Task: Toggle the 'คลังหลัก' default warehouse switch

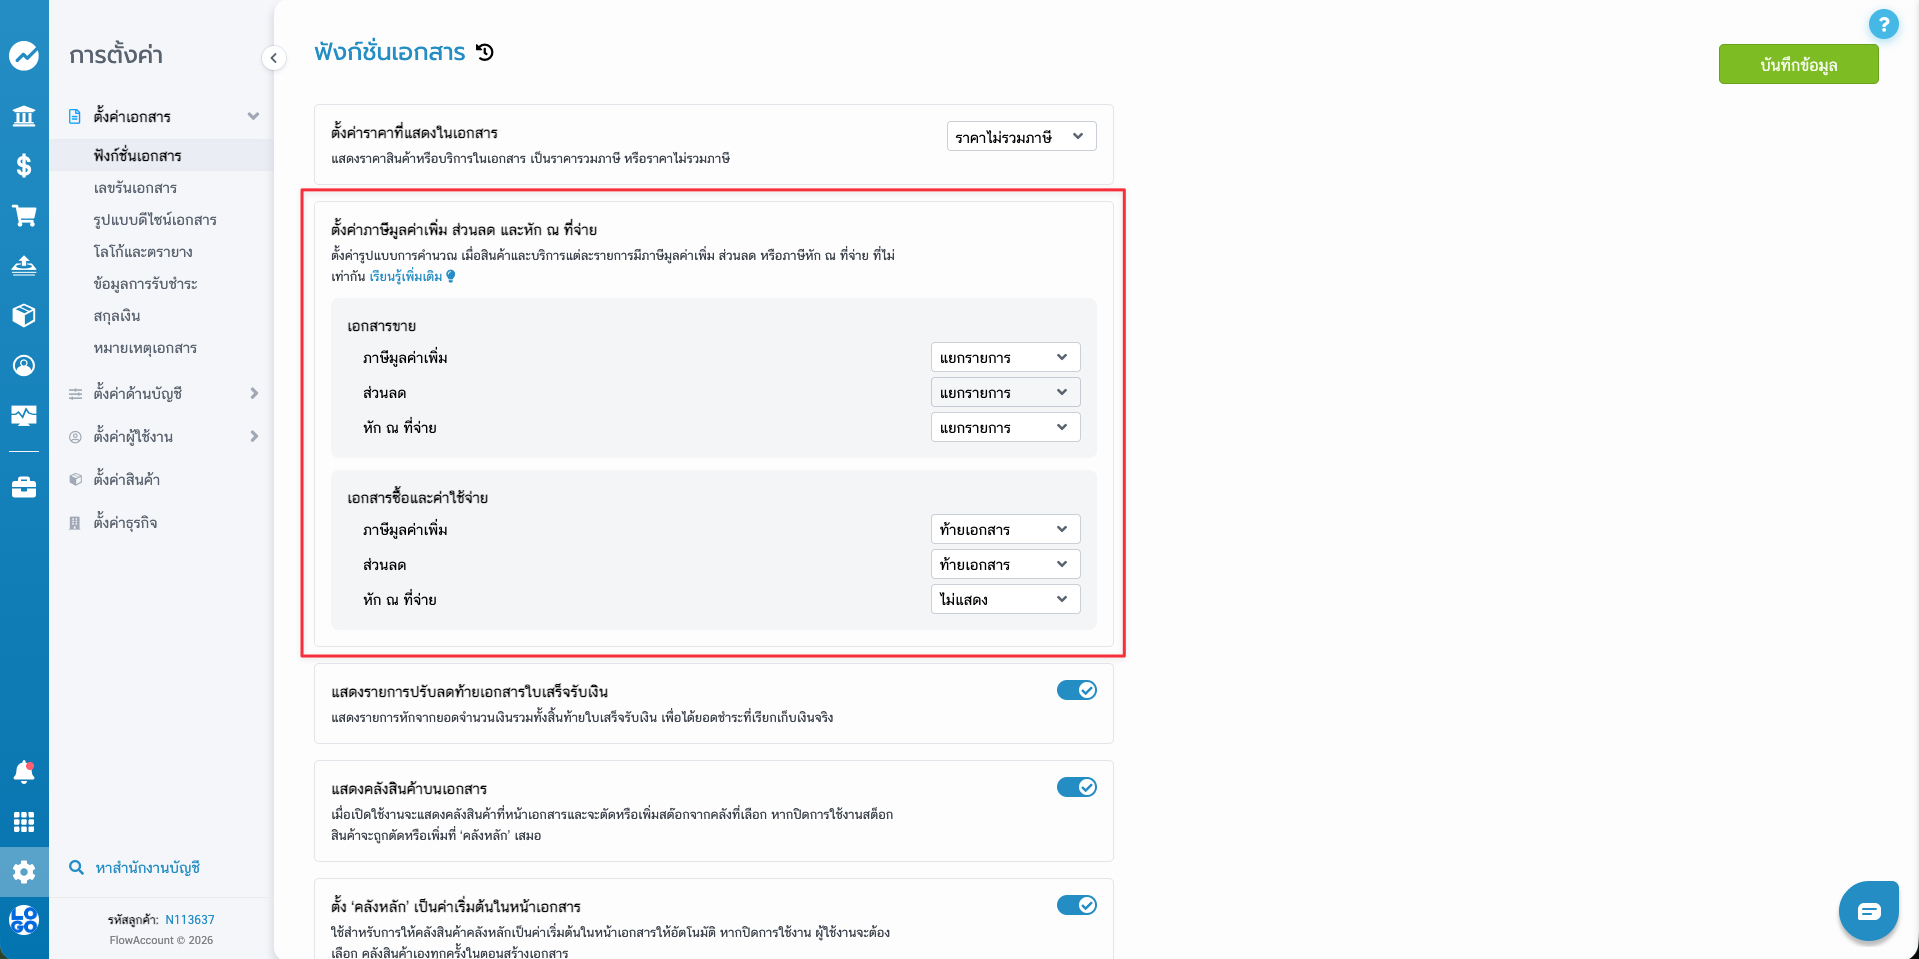Action: click(1076, 905)
